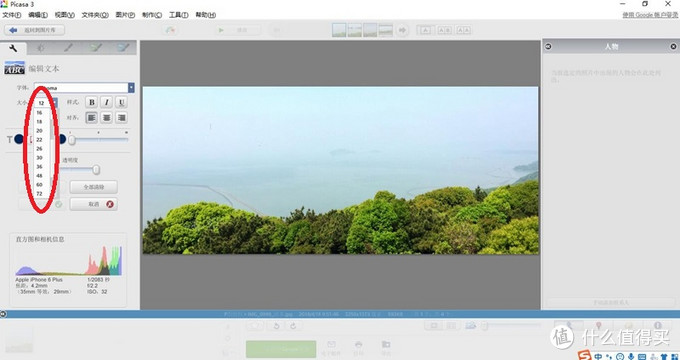Click the AB side-by-side view icon
The width and height of the screenshot is (680, 360).
444,30
